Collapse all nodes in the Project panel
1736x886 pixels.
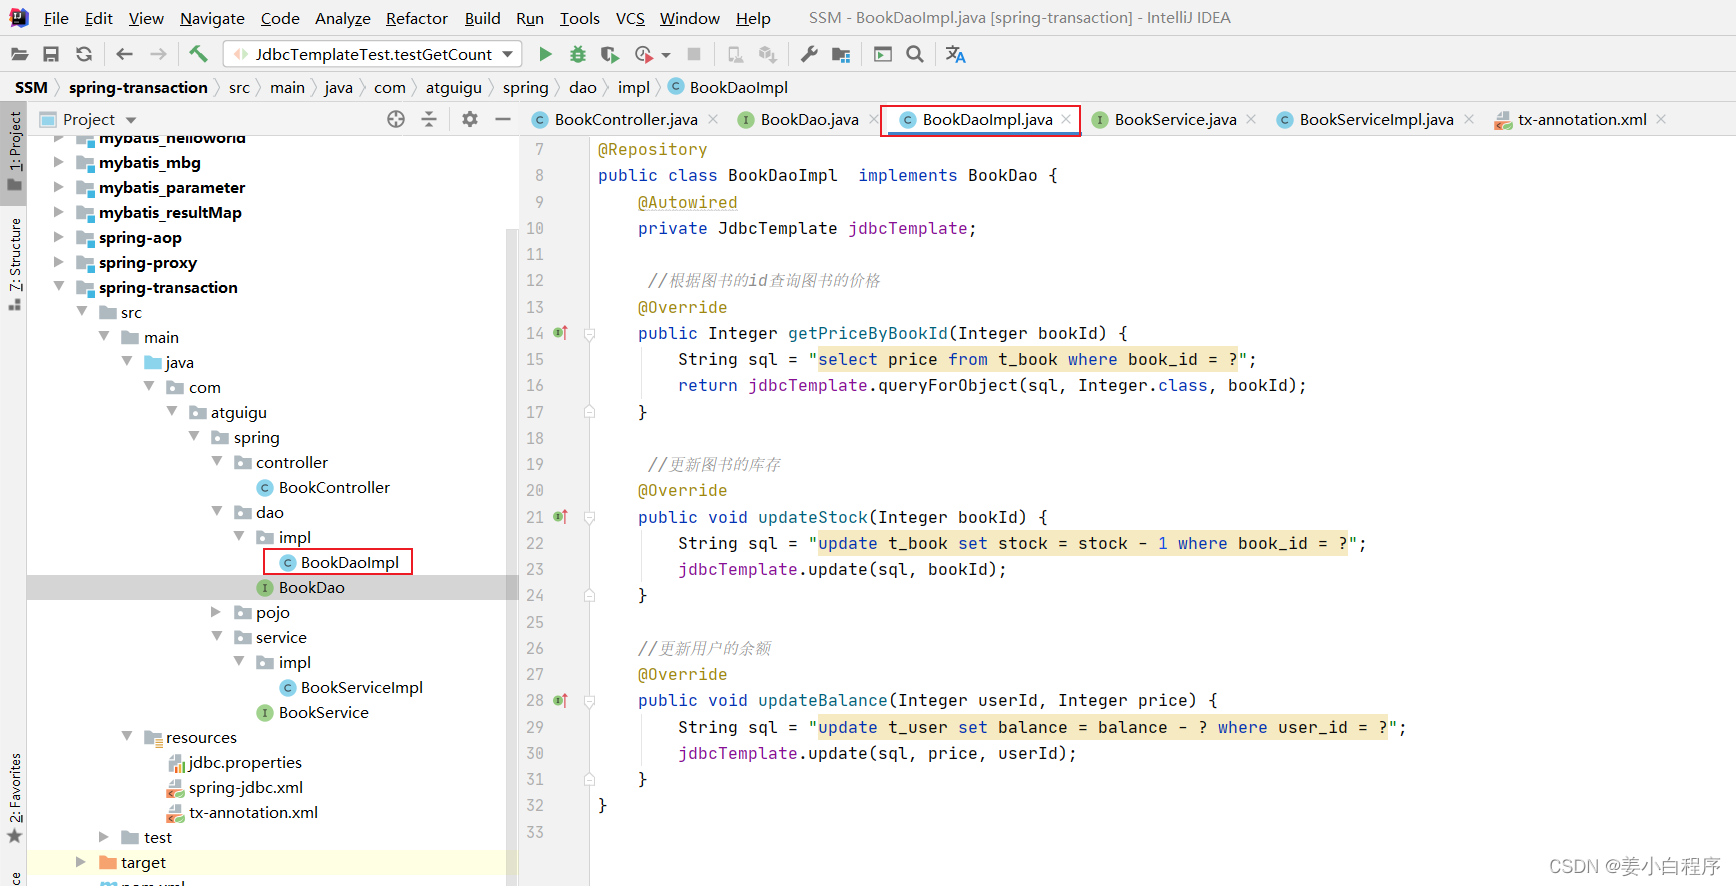pos(429,119)
